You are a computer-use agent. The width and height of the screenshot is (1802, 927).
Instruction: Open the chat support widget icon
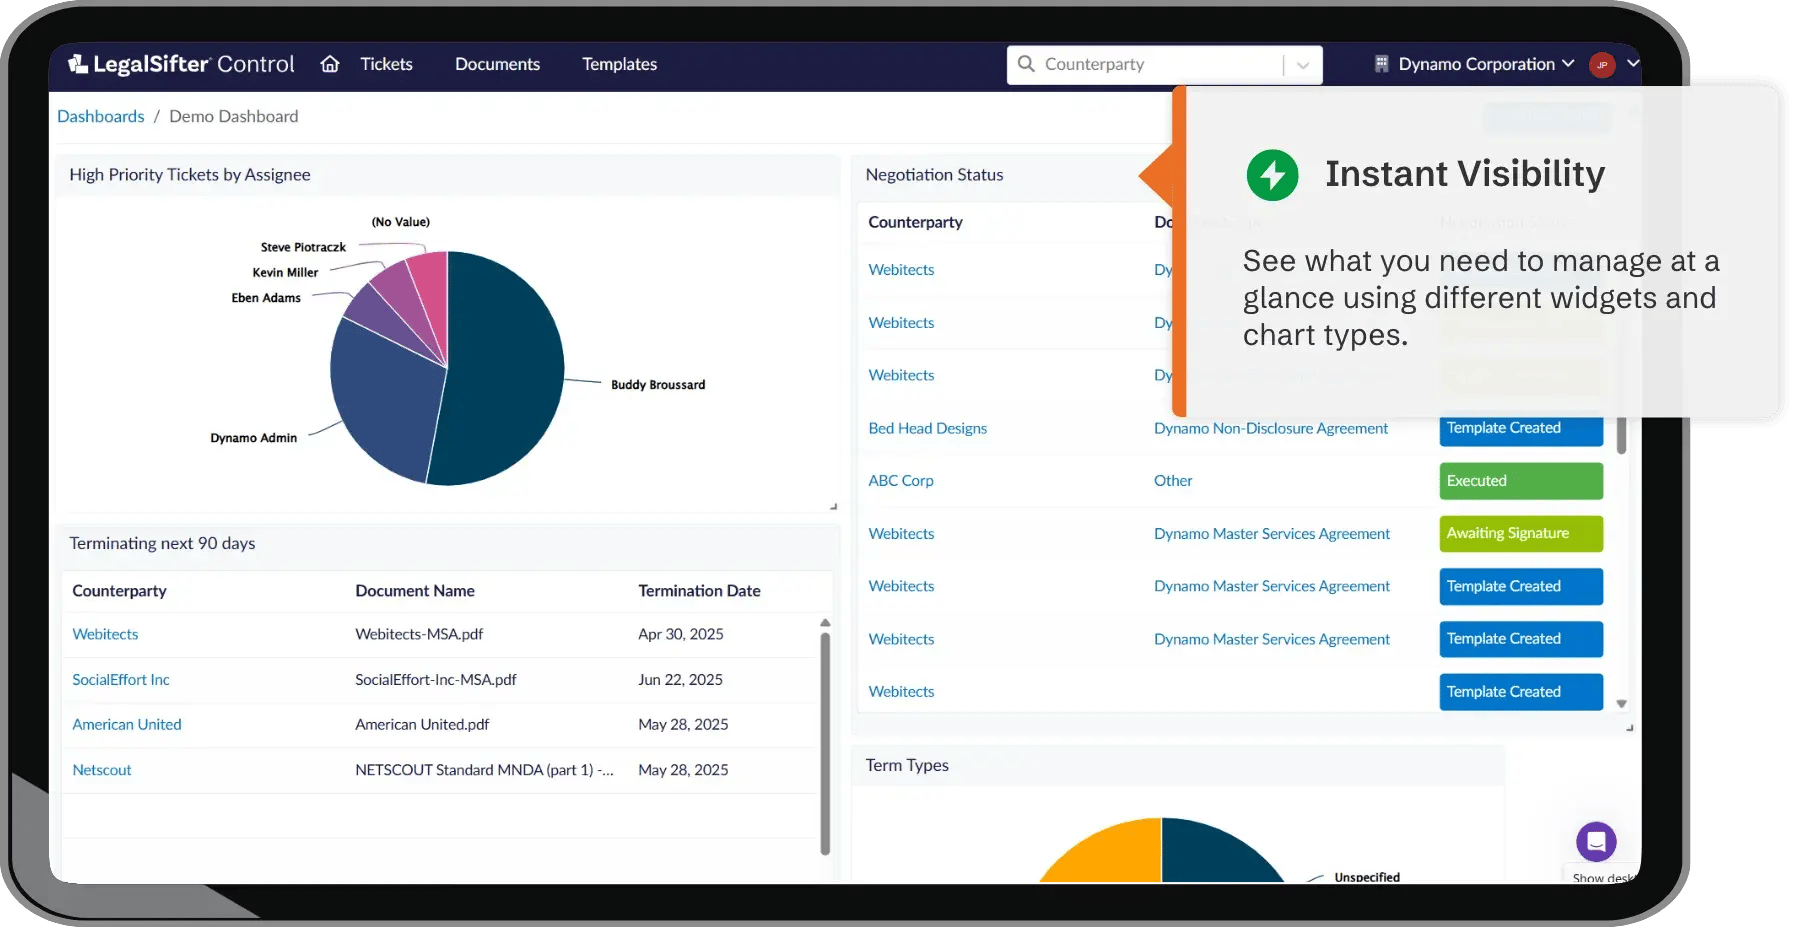[1596, 841]
